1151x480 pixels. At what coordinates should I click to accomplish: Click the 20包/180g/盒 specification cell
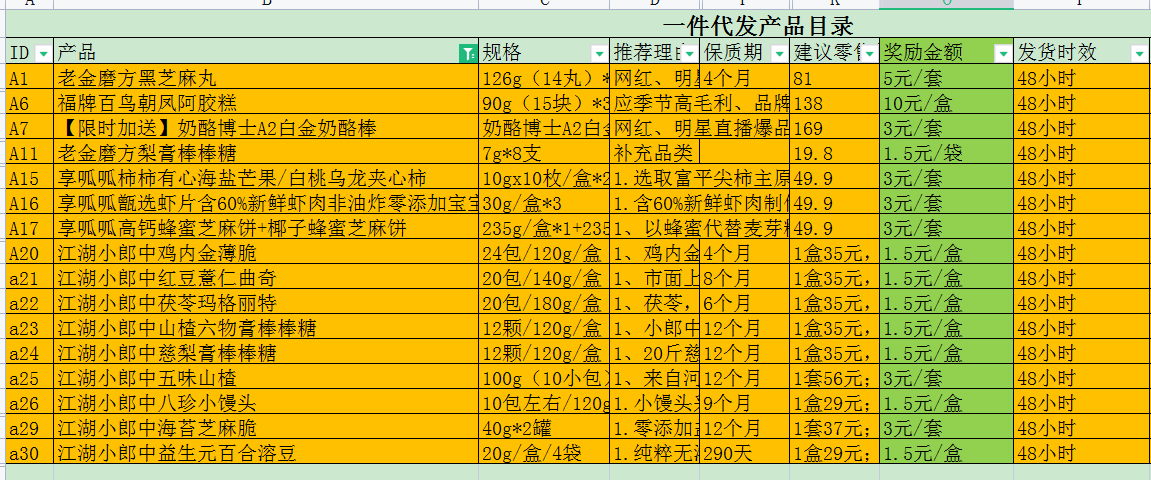click(544, 303)
